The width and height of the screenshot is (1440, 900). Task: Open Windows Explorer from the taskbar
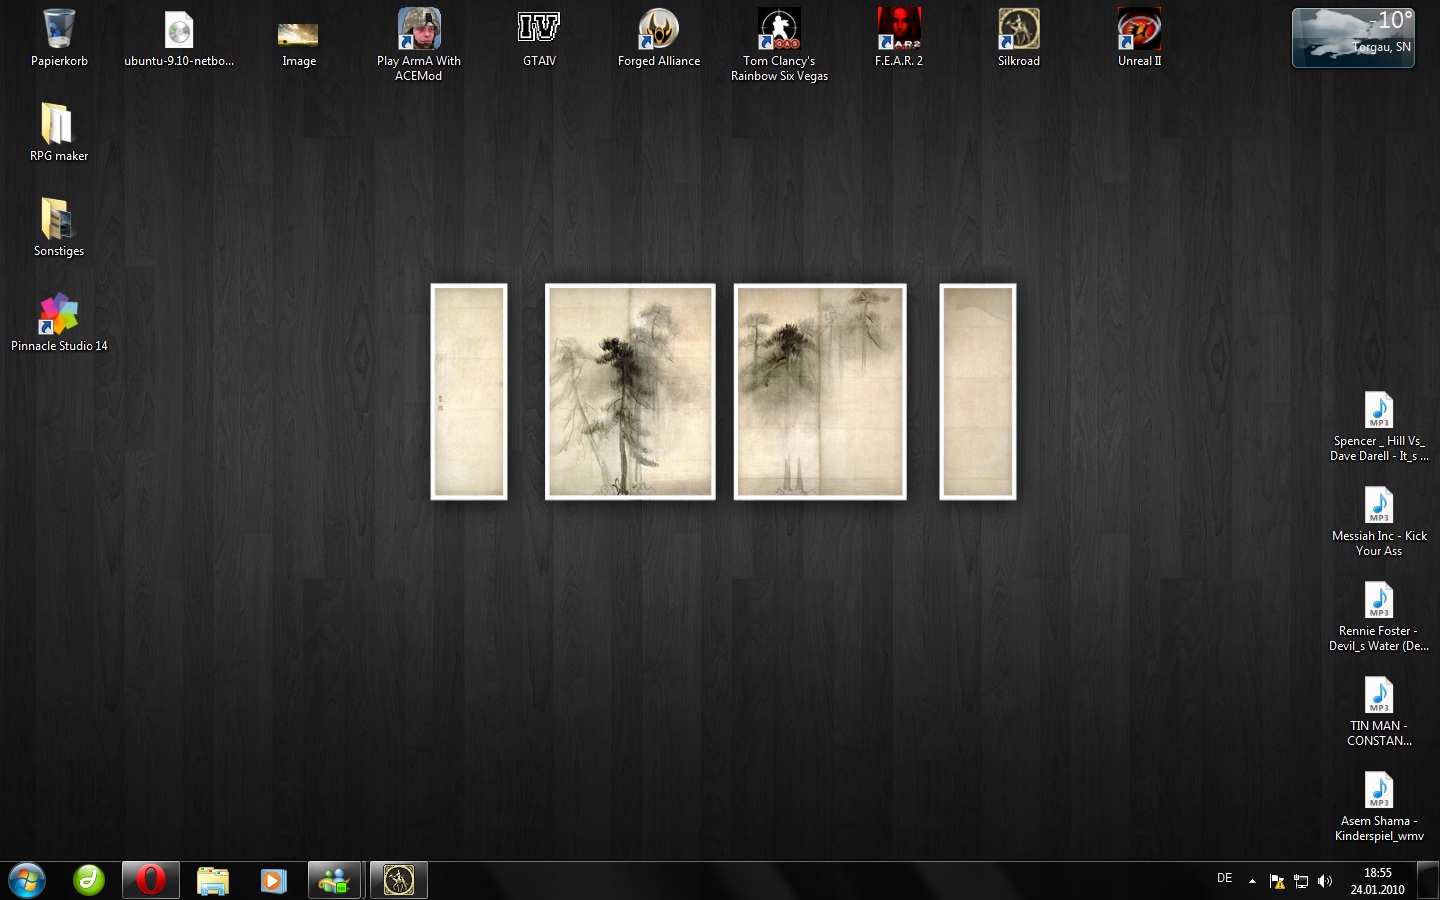(x=212, y=880)
